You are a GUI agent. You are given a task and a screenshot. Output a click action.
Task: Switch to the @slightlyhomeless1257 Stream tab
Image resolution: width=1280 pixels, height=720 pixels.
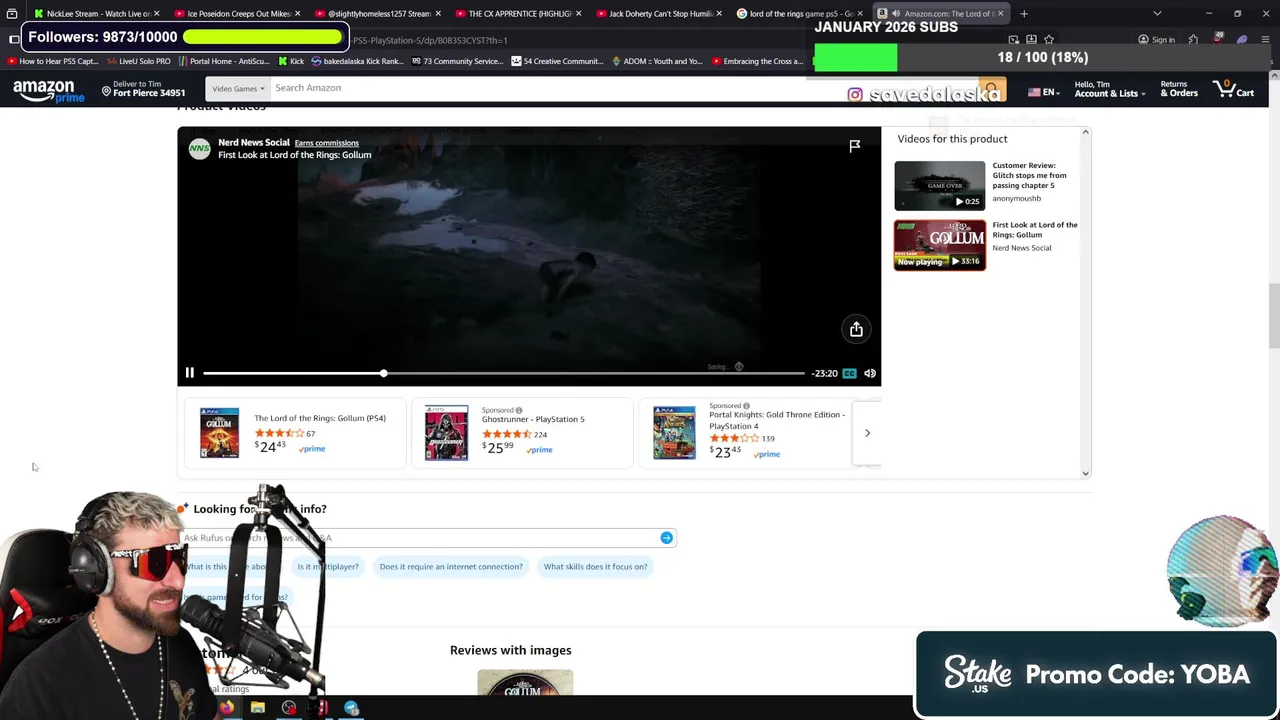click(379, 14)
